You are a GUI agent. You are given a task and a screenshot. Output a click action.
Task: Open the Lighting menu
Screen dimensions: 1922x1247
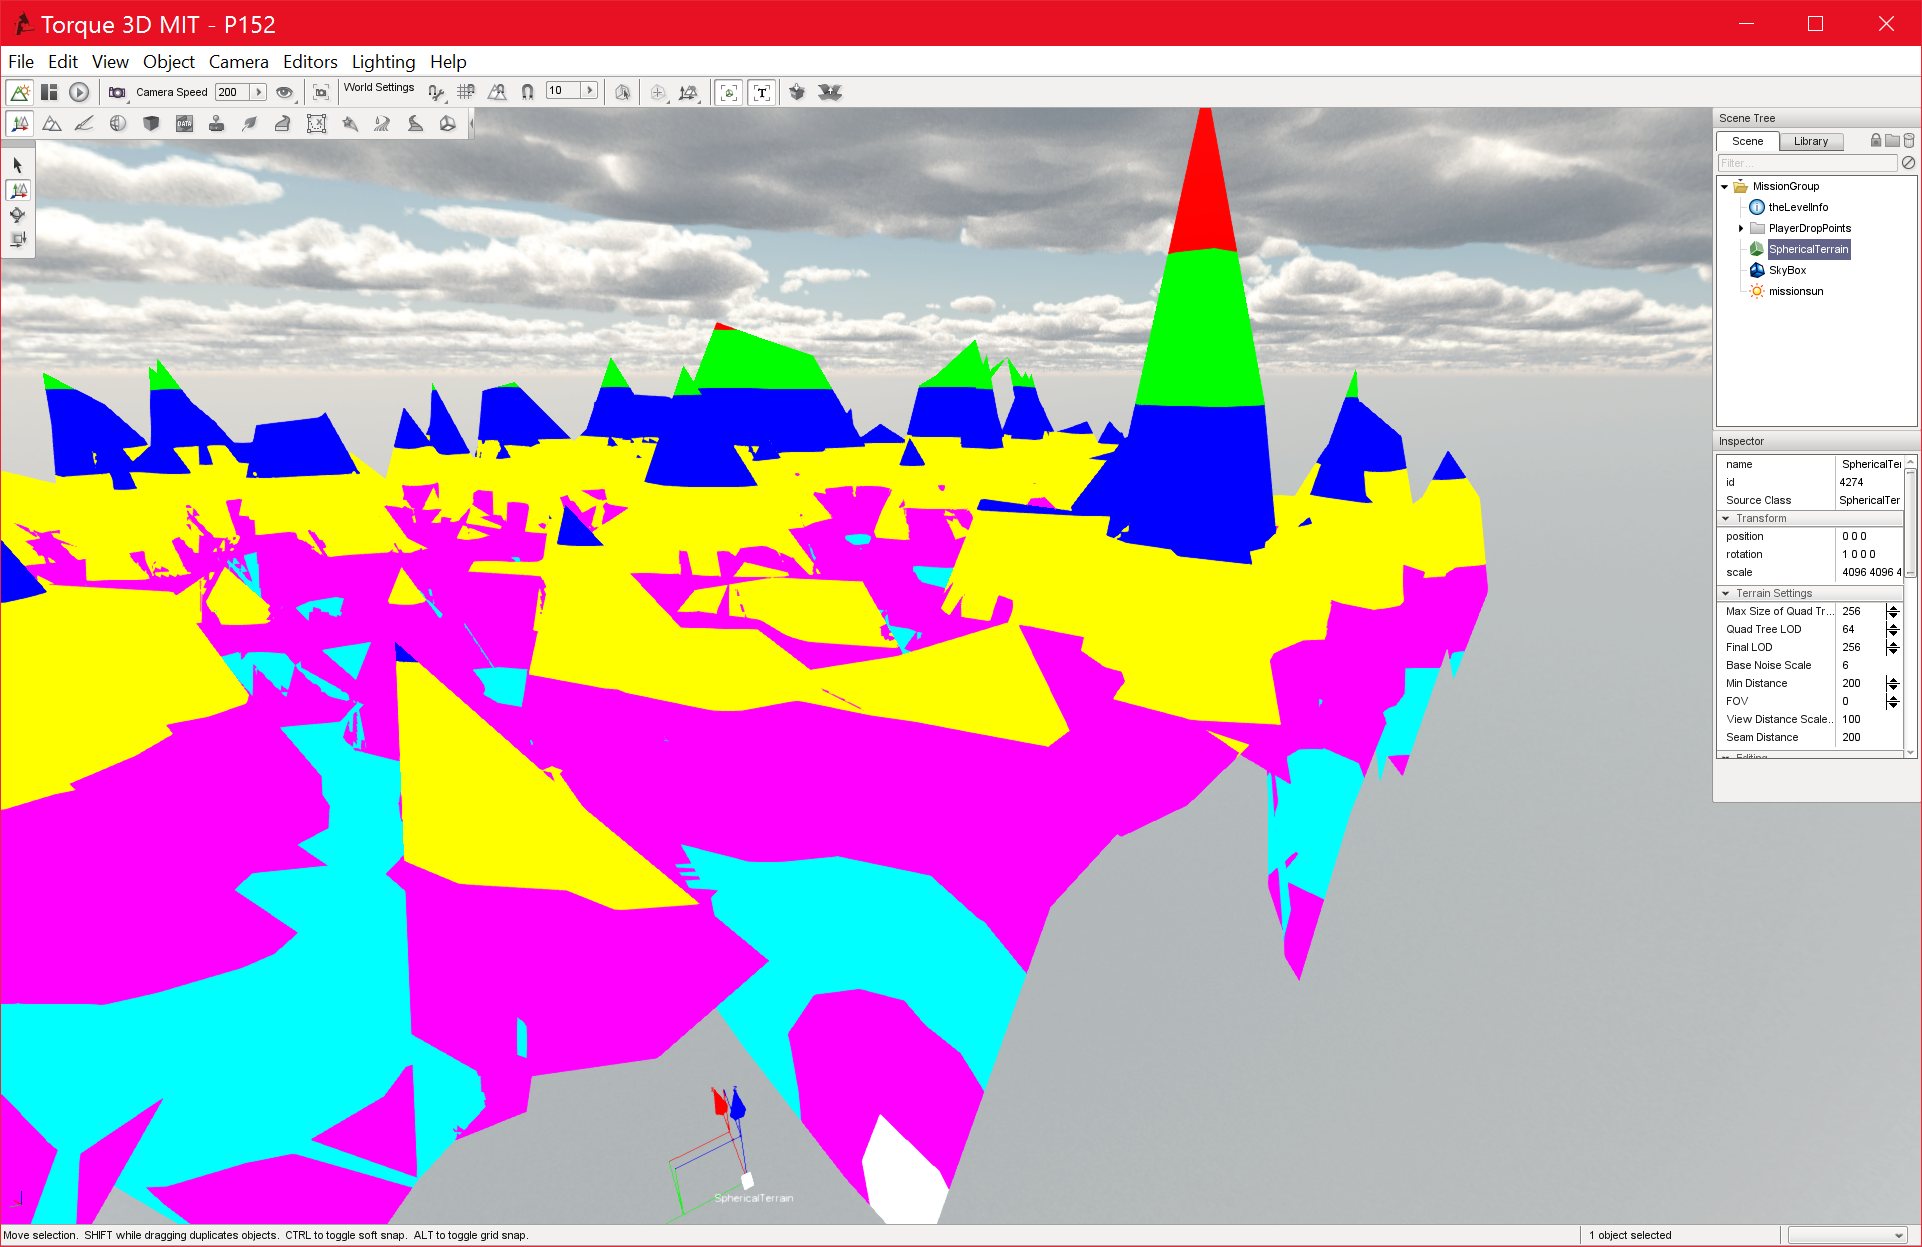[x=383, y=62]
